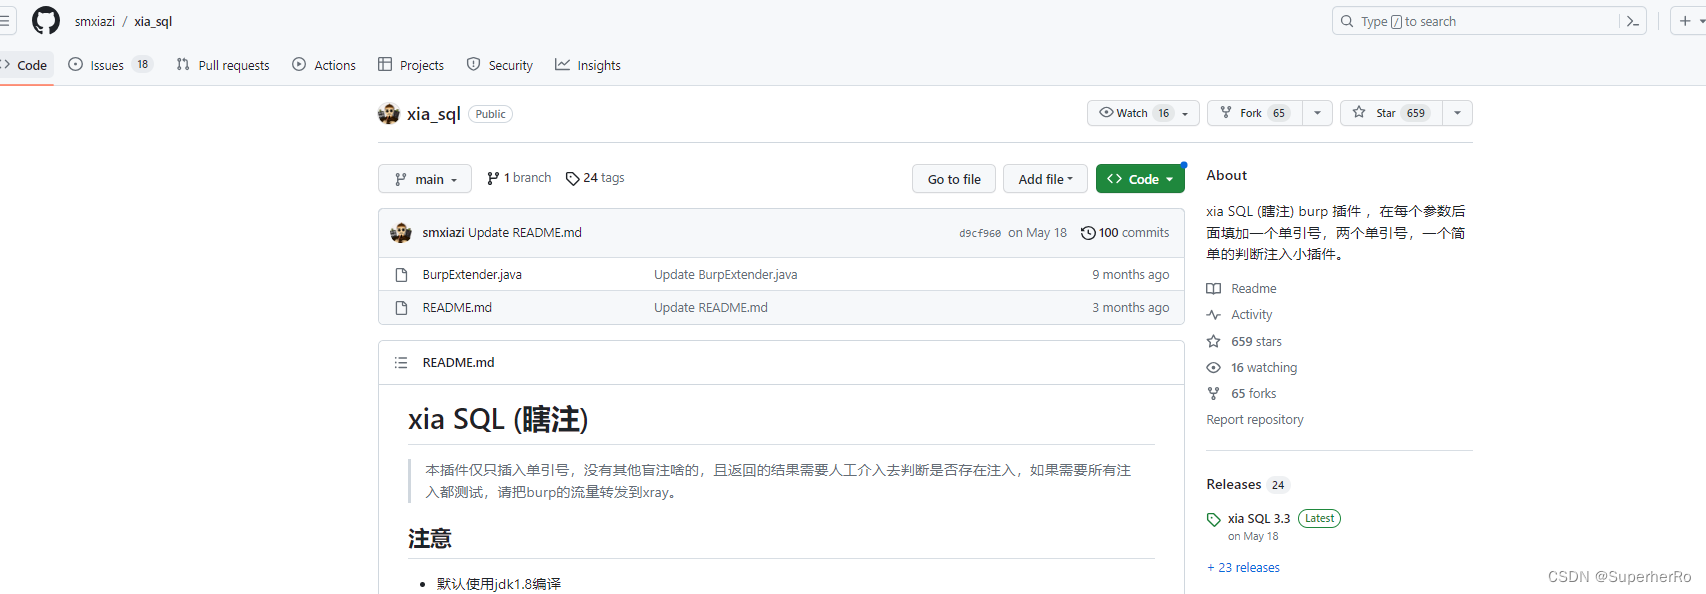Open the command palette icon
The height and width of the screenshot is (594, 1706).
(x=1633, y=21)
